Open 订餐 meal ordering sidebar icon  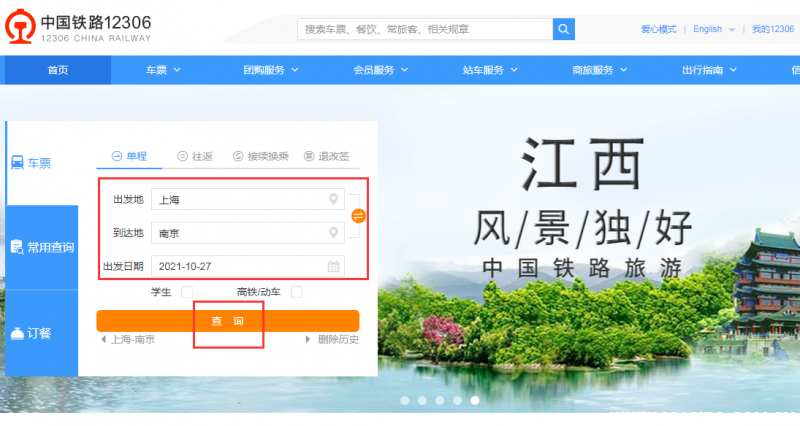[x=41, y=333]
